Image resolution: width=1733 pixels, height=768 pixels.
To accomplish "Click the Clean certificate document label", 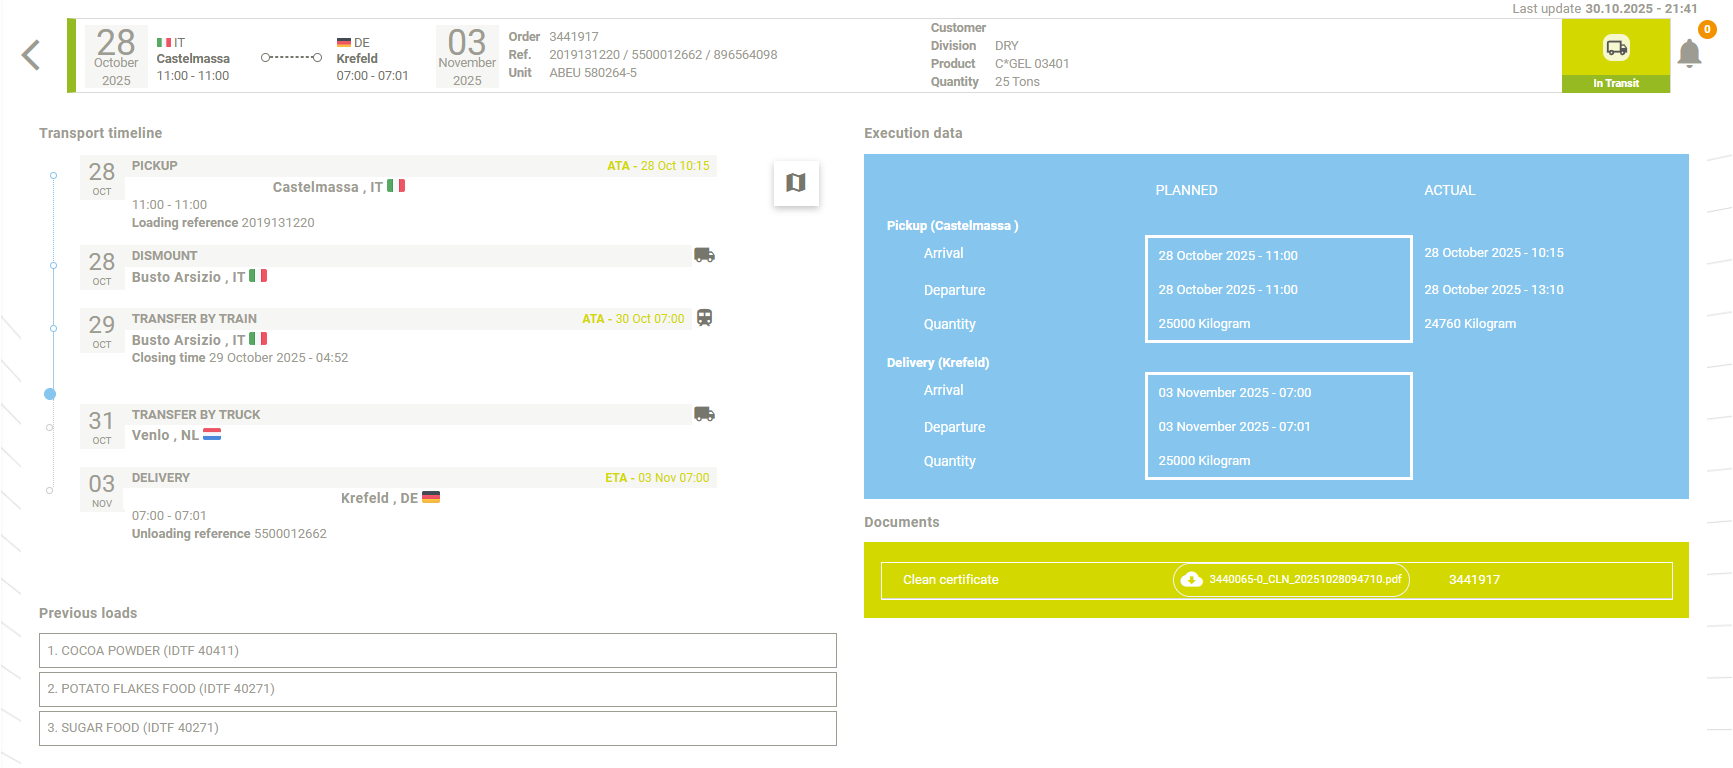I will 950,580.
